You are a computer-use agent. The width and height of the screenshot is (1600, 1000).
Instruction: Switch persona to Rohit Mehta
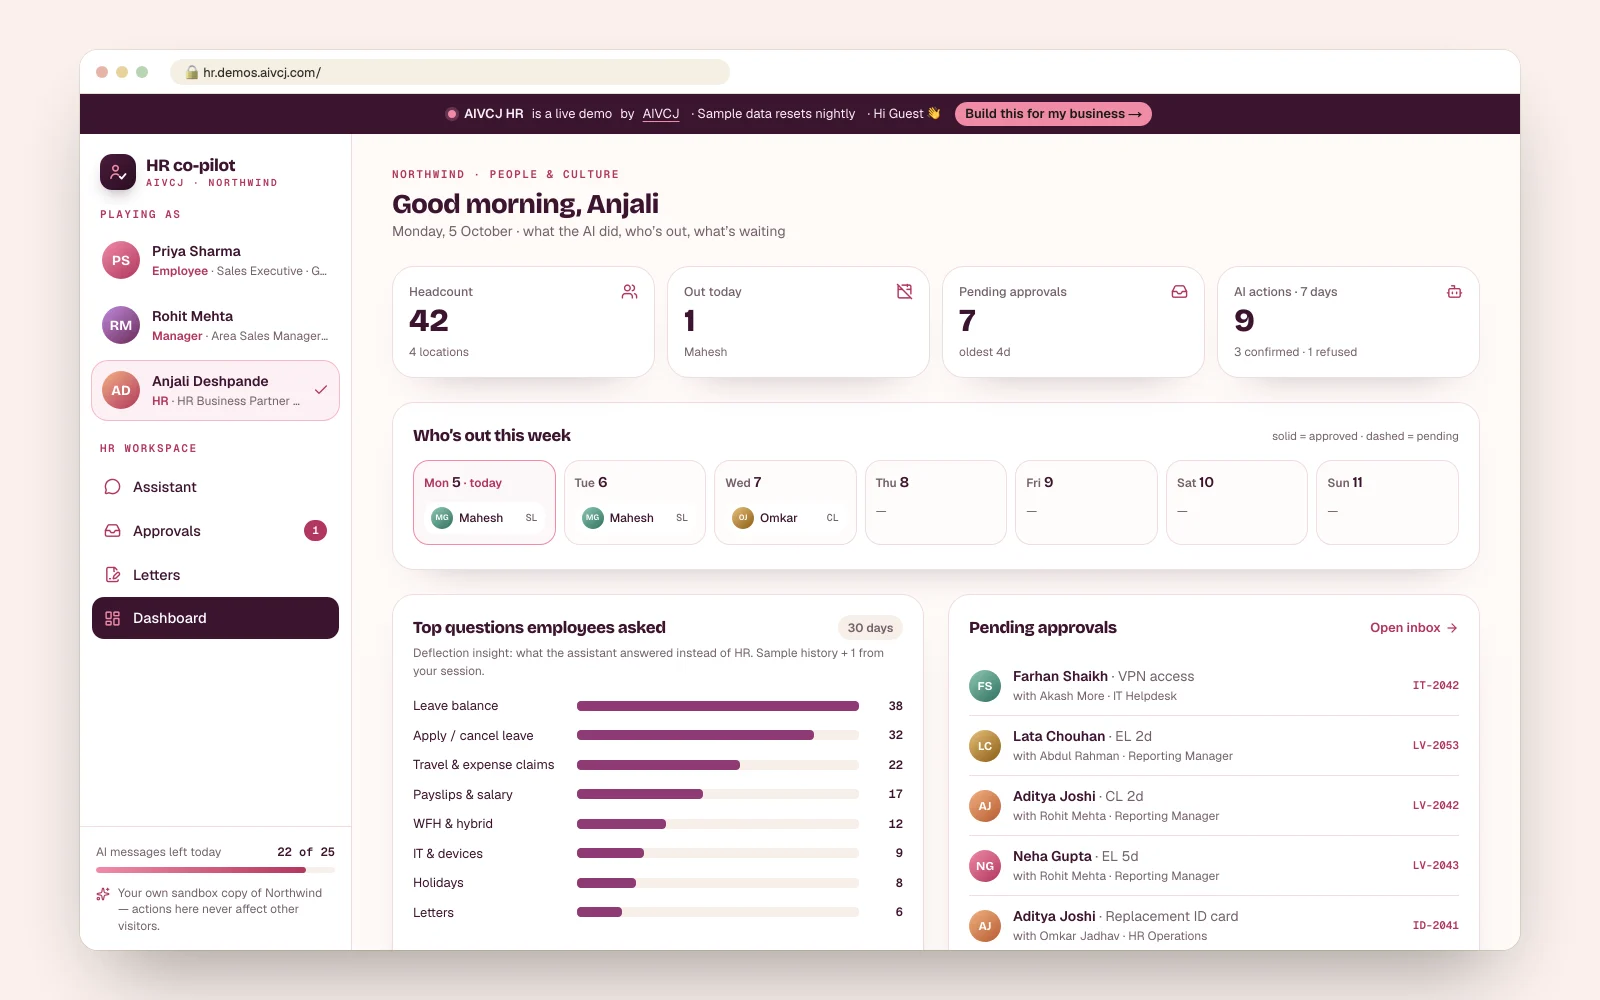click(215, 325)
